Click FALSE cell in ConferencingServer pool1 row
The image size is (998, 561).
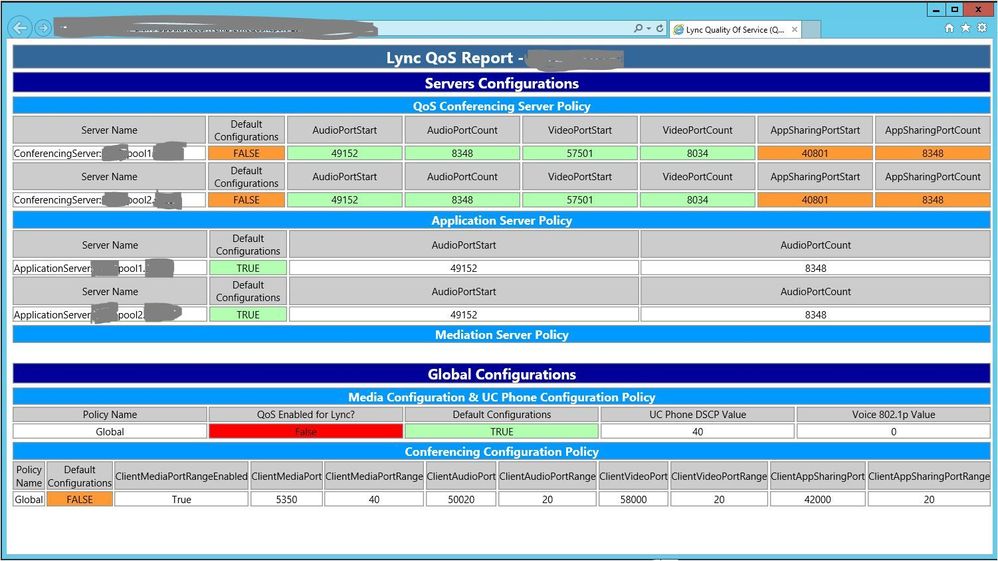pyautogui.click(x=246, y=153)
